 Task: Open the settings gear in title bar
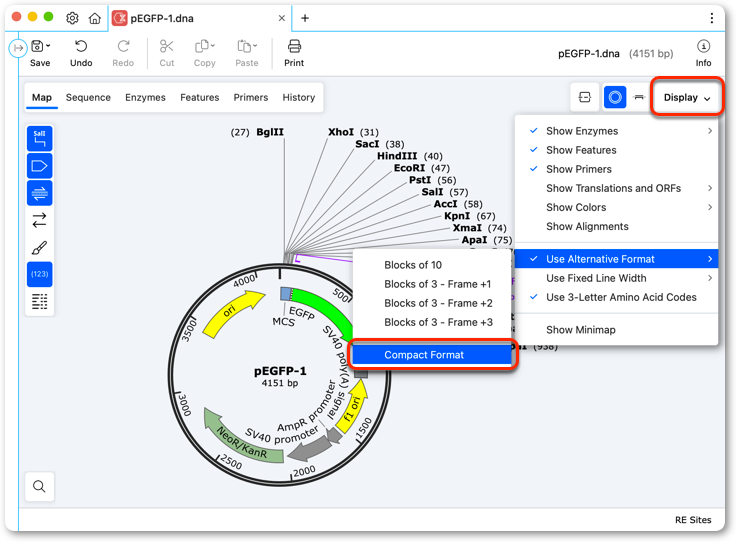click(x=72, y=18)
